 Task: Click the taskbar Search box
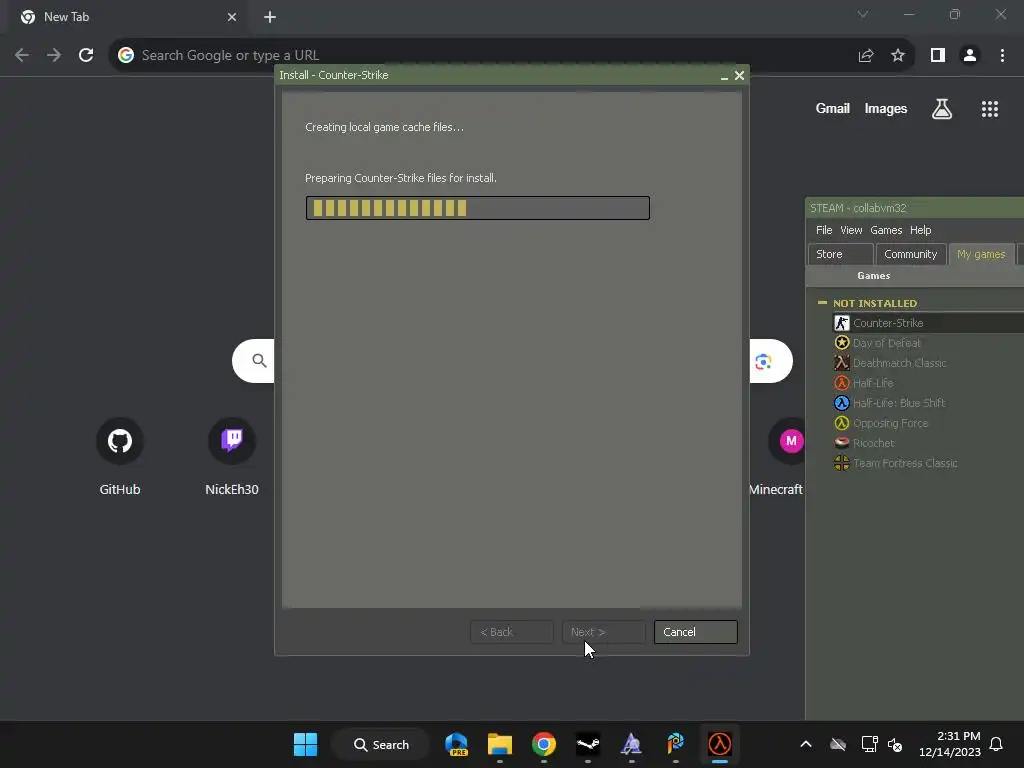(381, 744)
